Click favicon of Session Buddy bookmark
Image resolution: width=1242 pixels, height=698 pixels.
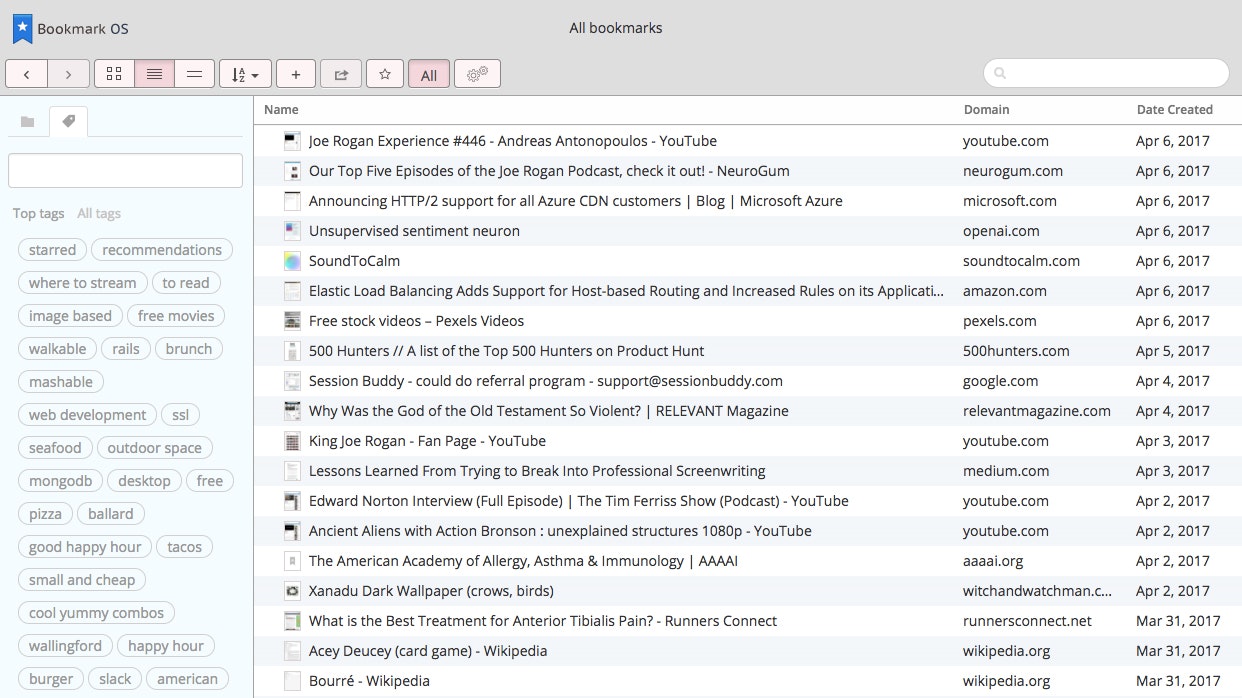point(292,381)
